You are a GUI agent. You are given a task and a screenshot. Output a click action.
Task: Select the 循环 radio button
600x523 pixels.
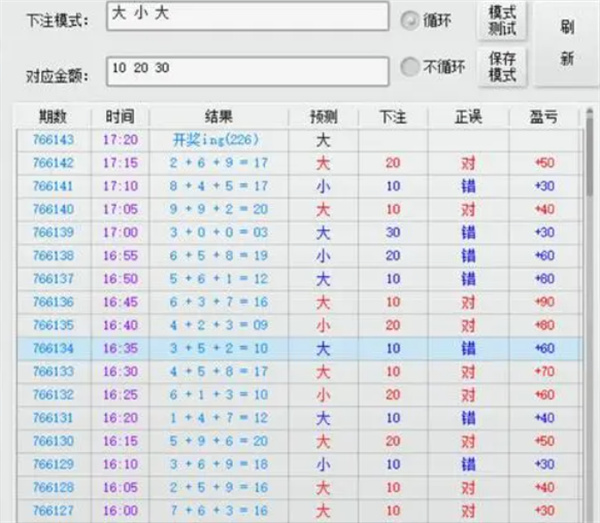click(x=410, y=21)
